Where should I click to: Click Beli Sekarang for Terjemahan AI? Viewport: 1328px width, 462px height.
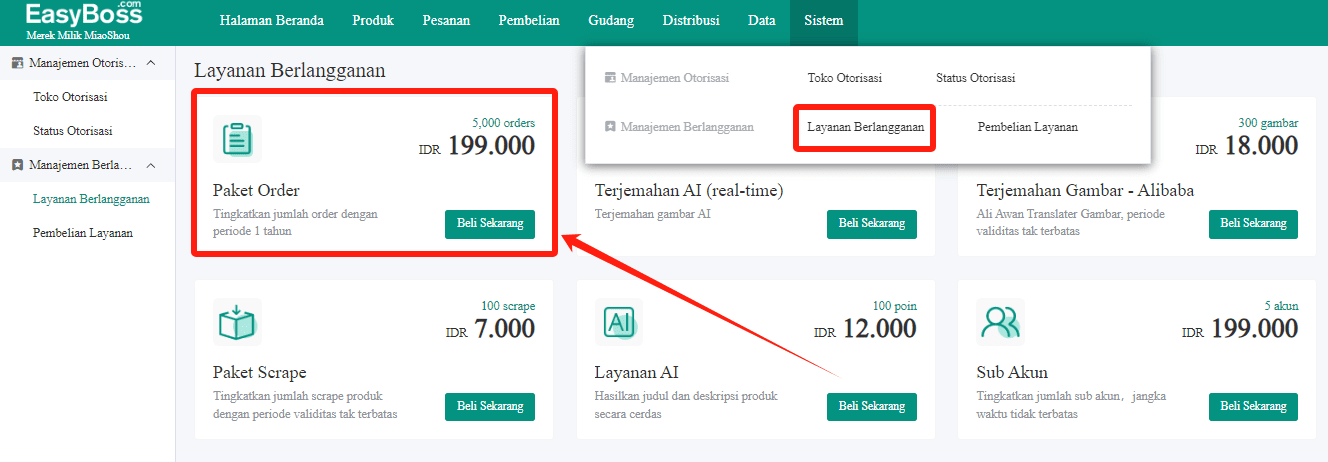(x=872, y=224)
